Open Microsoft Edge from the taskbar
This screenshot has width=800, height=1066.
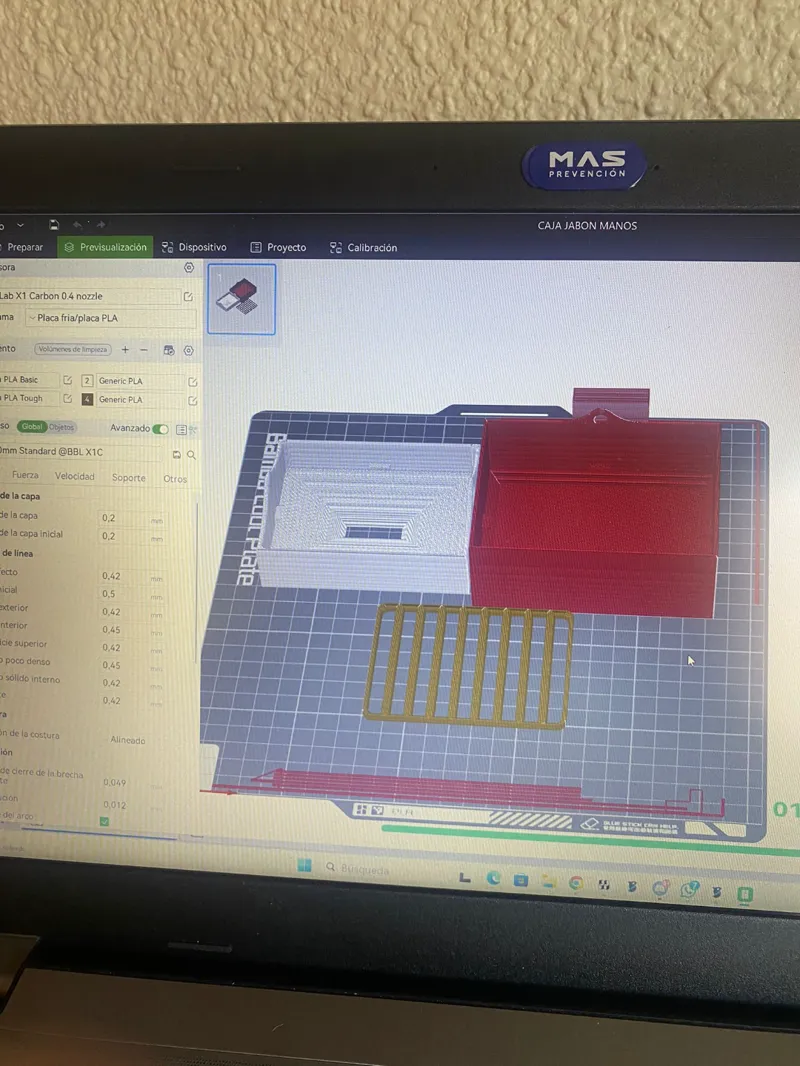click(493, 878)
